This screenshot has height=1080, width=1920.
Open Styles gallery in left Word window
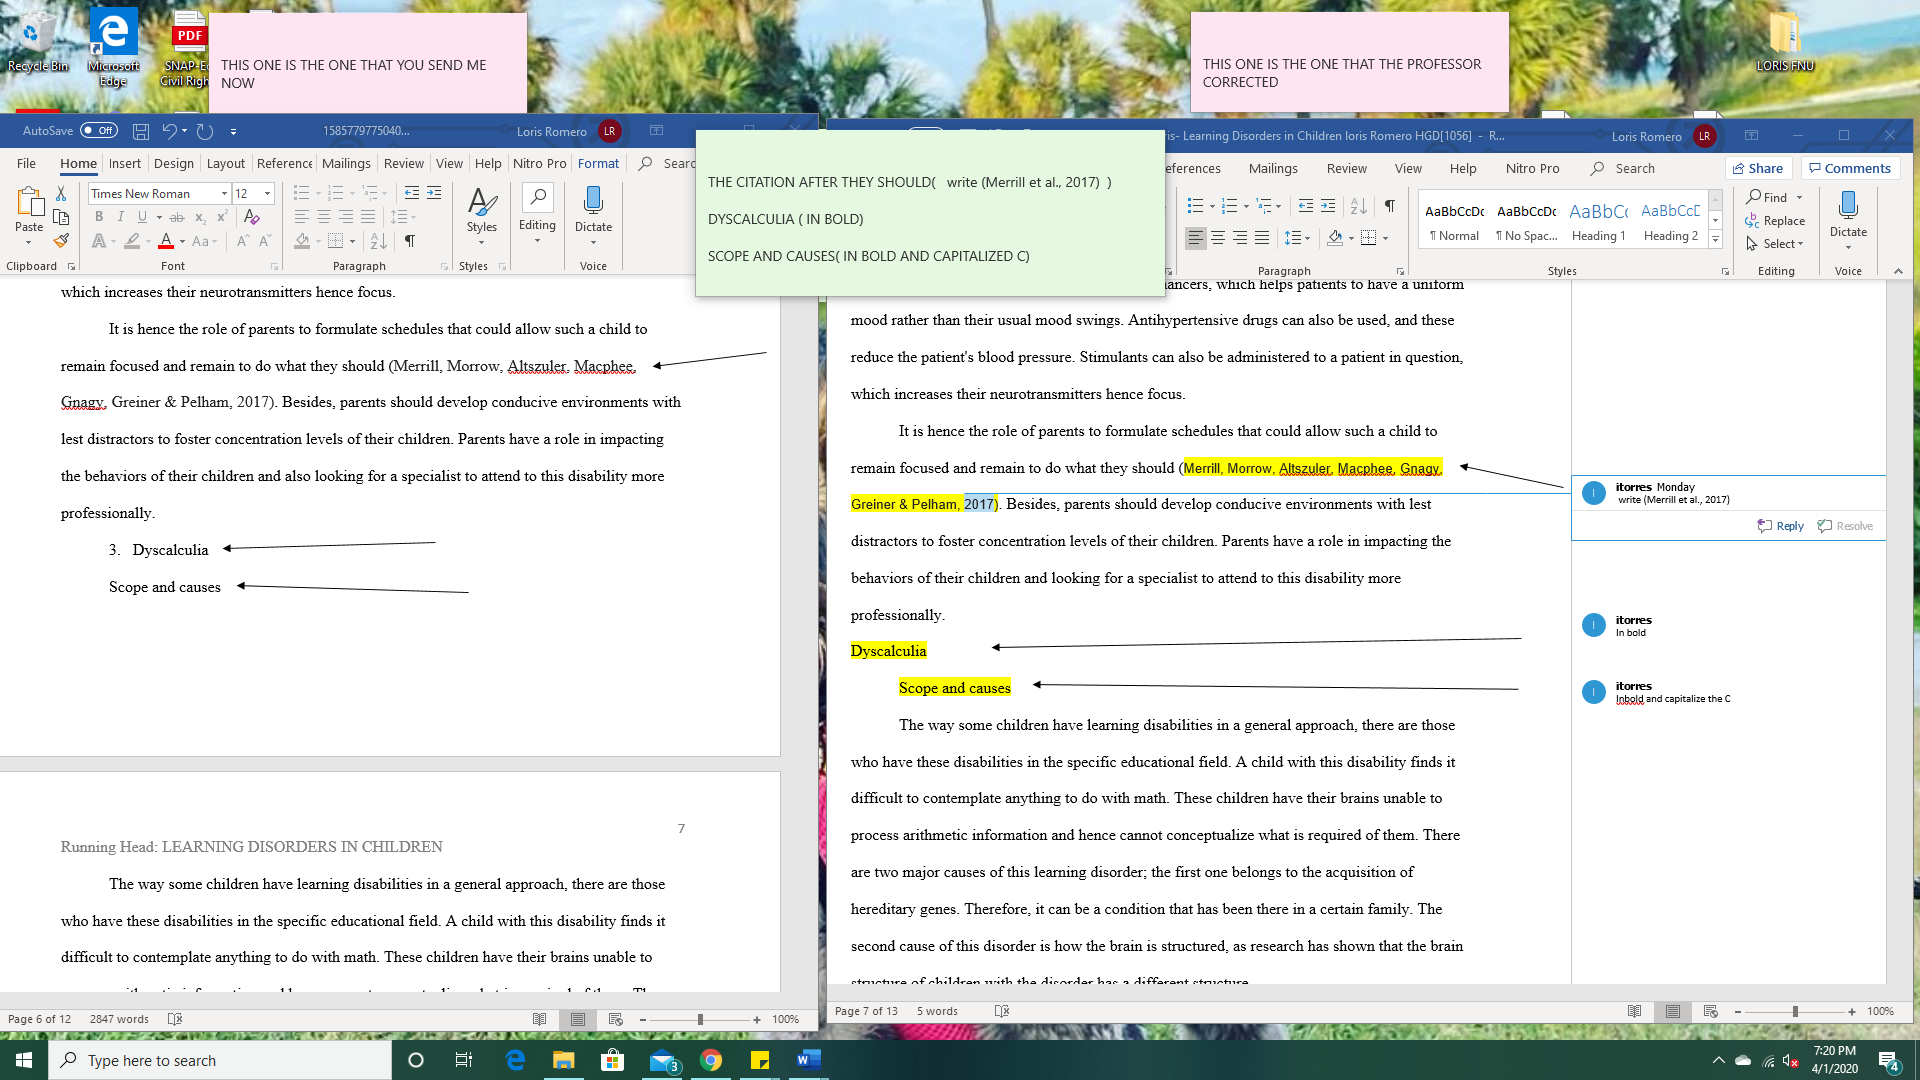(482, 213)
